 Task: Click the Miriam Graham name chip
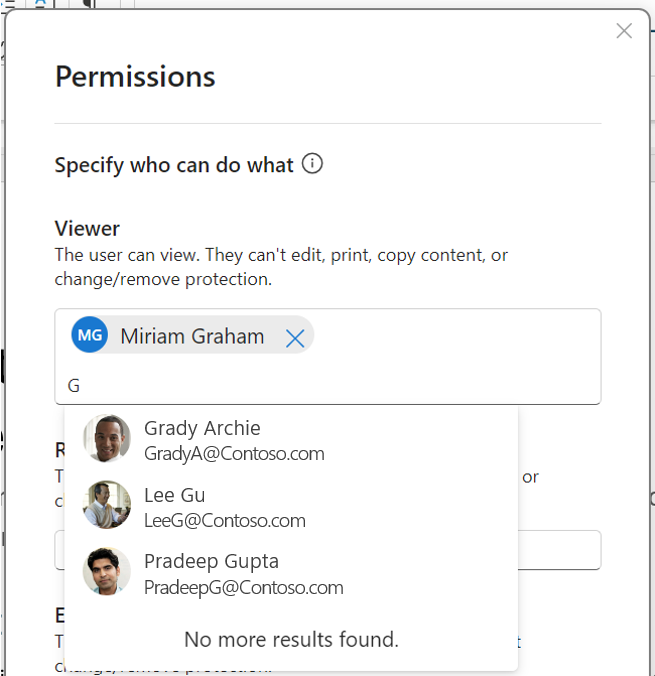point(192,337)
